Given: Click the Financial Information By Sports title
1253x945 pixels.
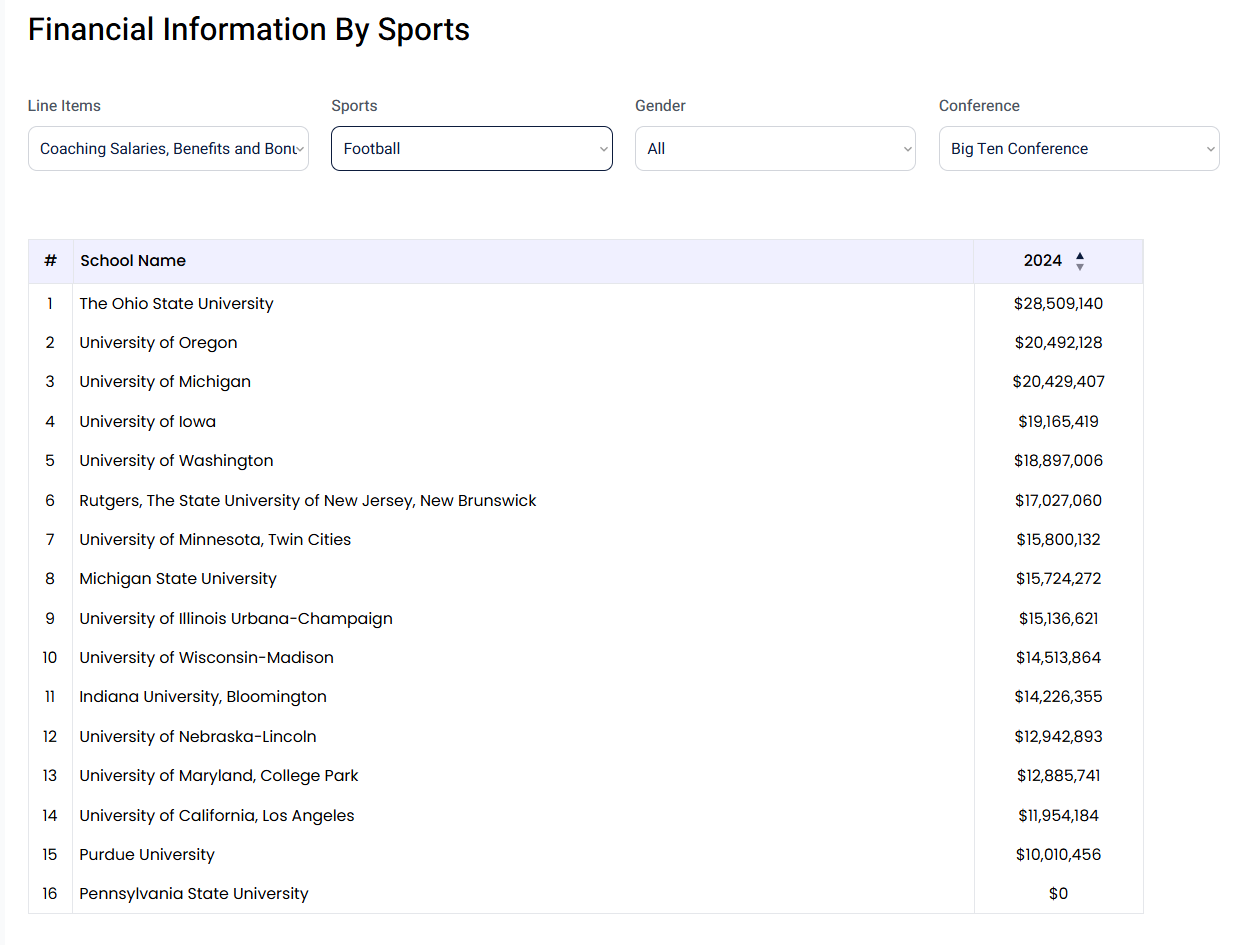Looking at the screenshot, I should click(x=248, y=29).
